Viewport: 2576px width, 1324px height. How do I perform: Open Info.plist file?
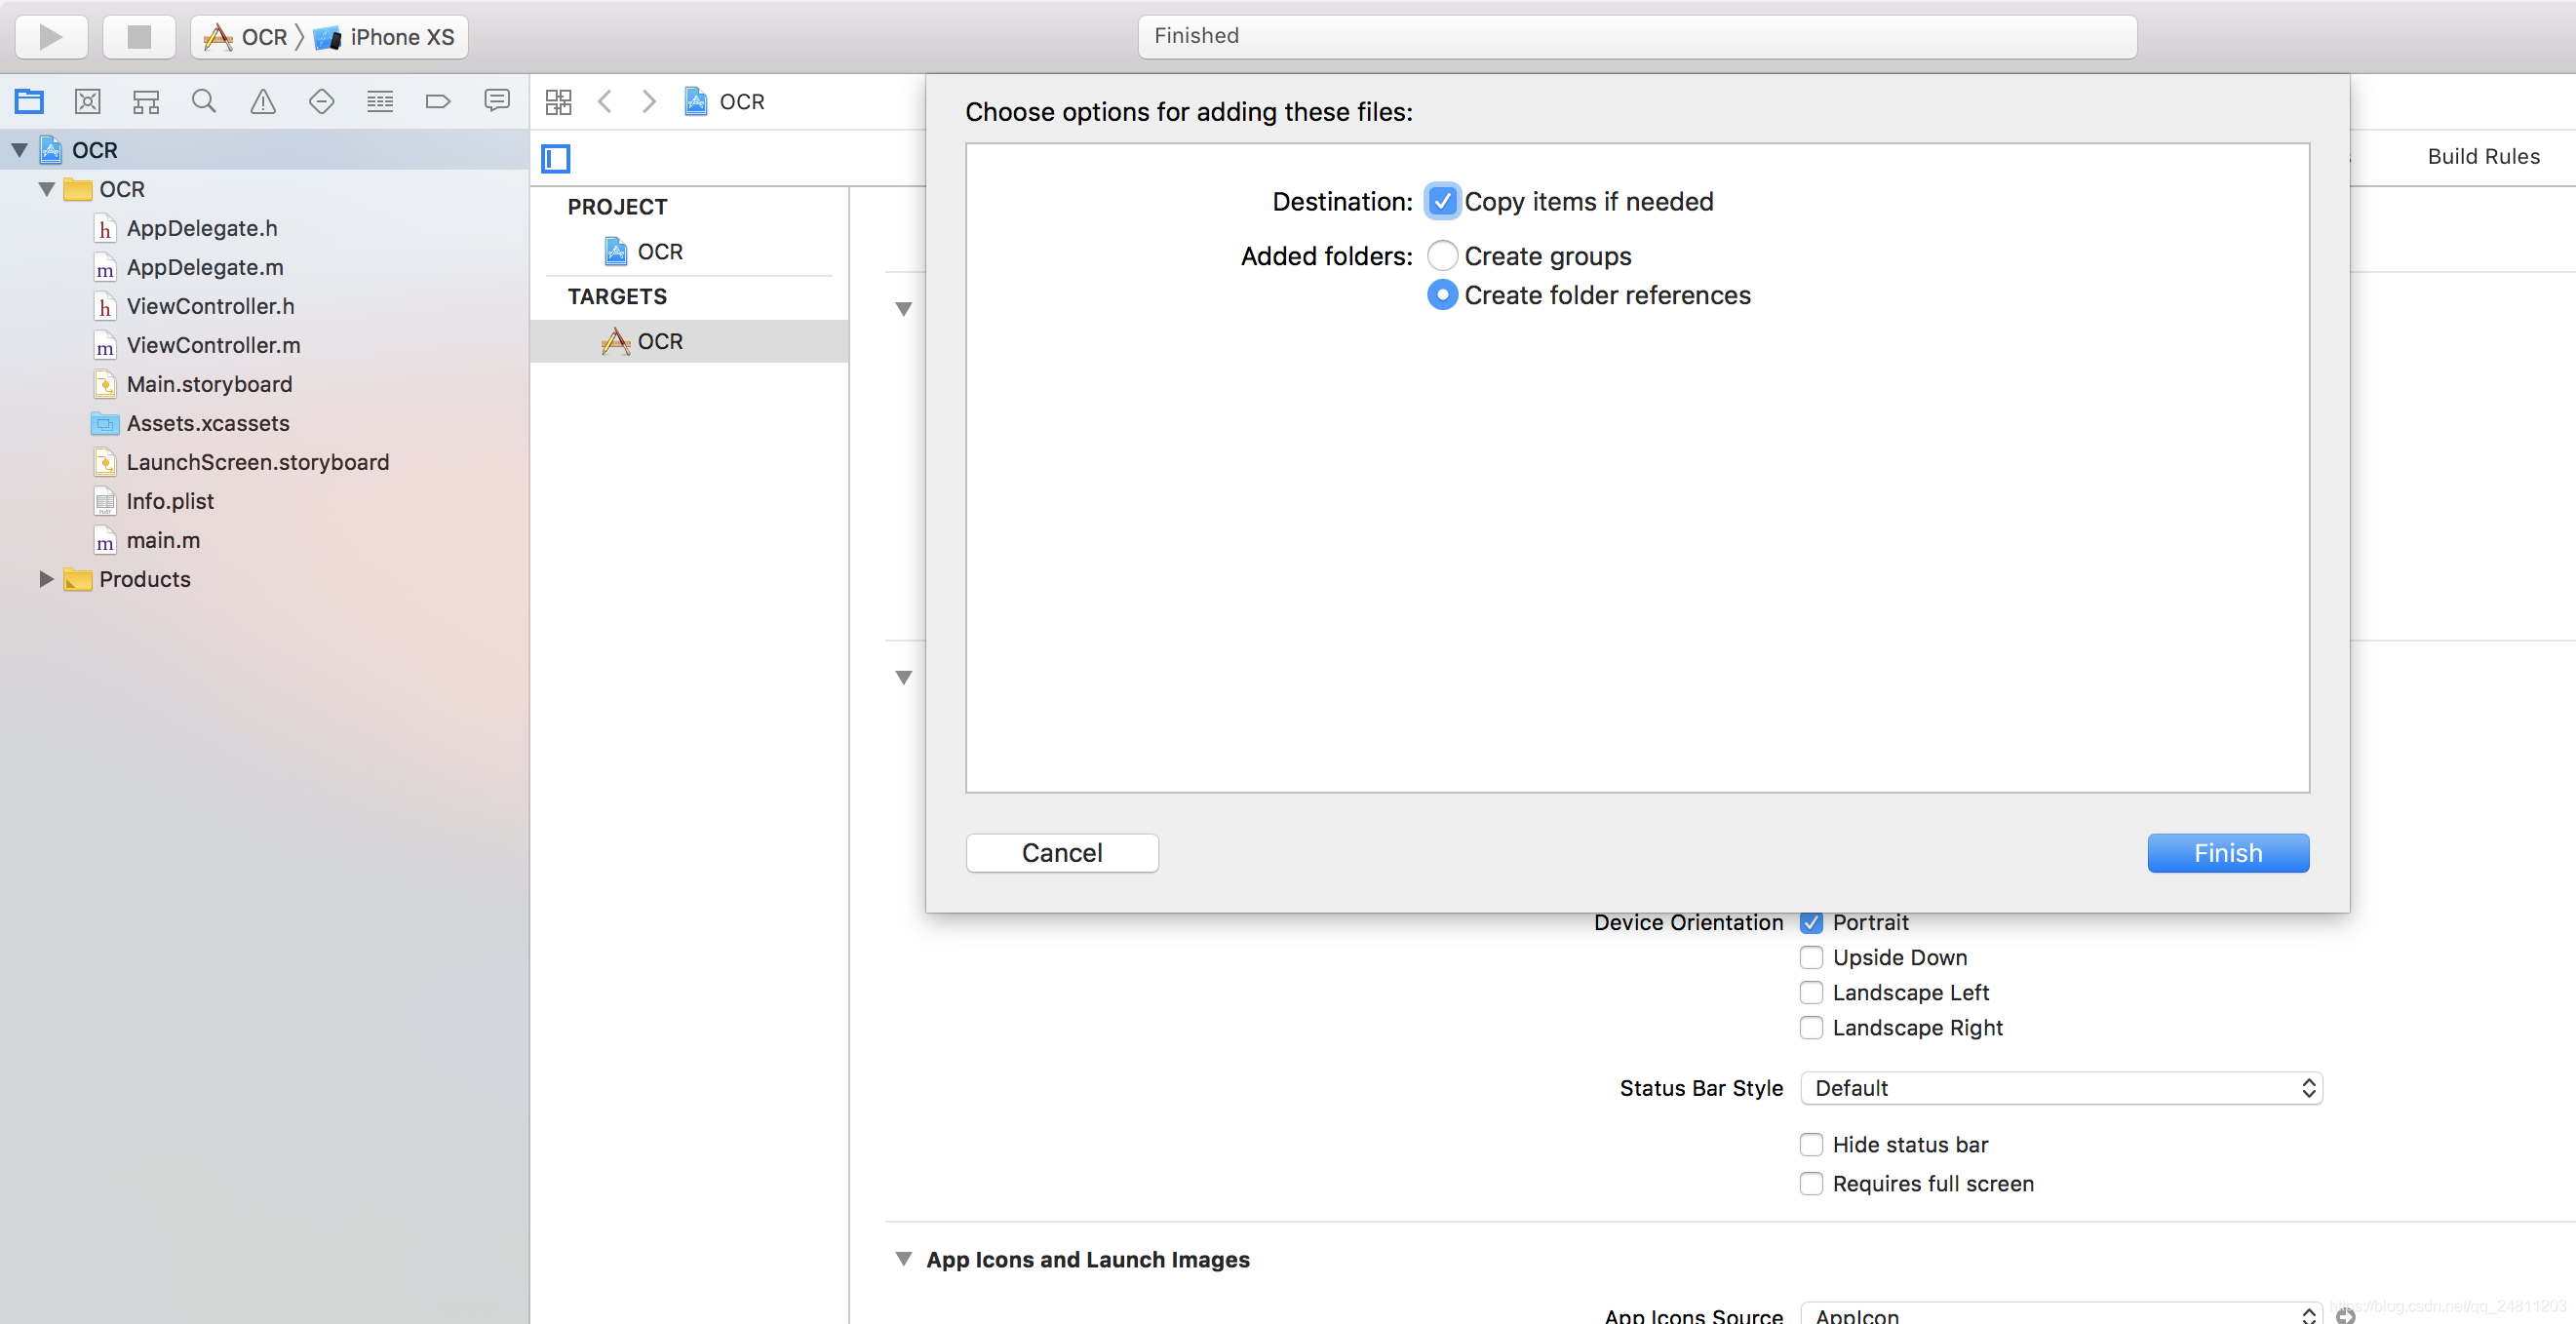point(169,501)
